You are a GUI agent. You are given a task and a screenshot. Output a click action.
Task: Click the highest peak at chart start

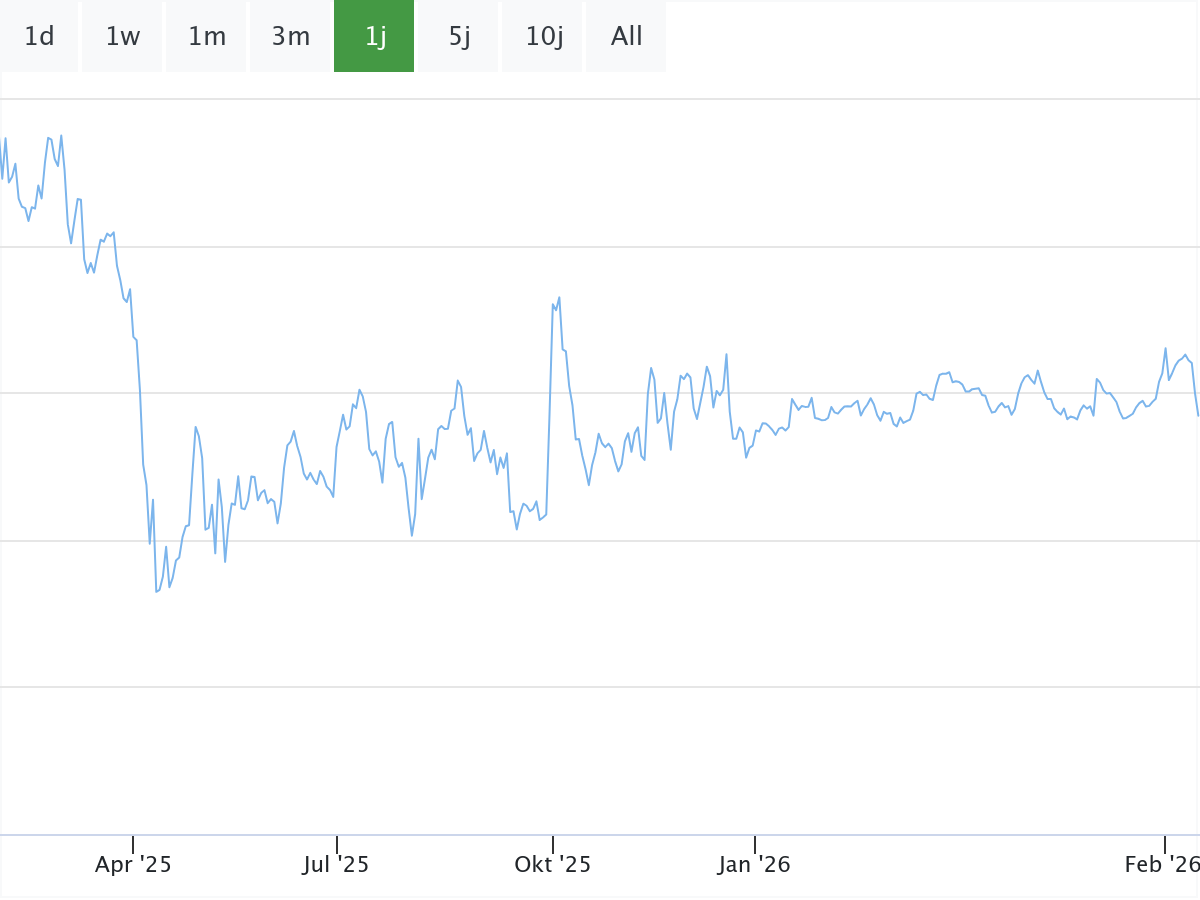(x=61, y=136)
